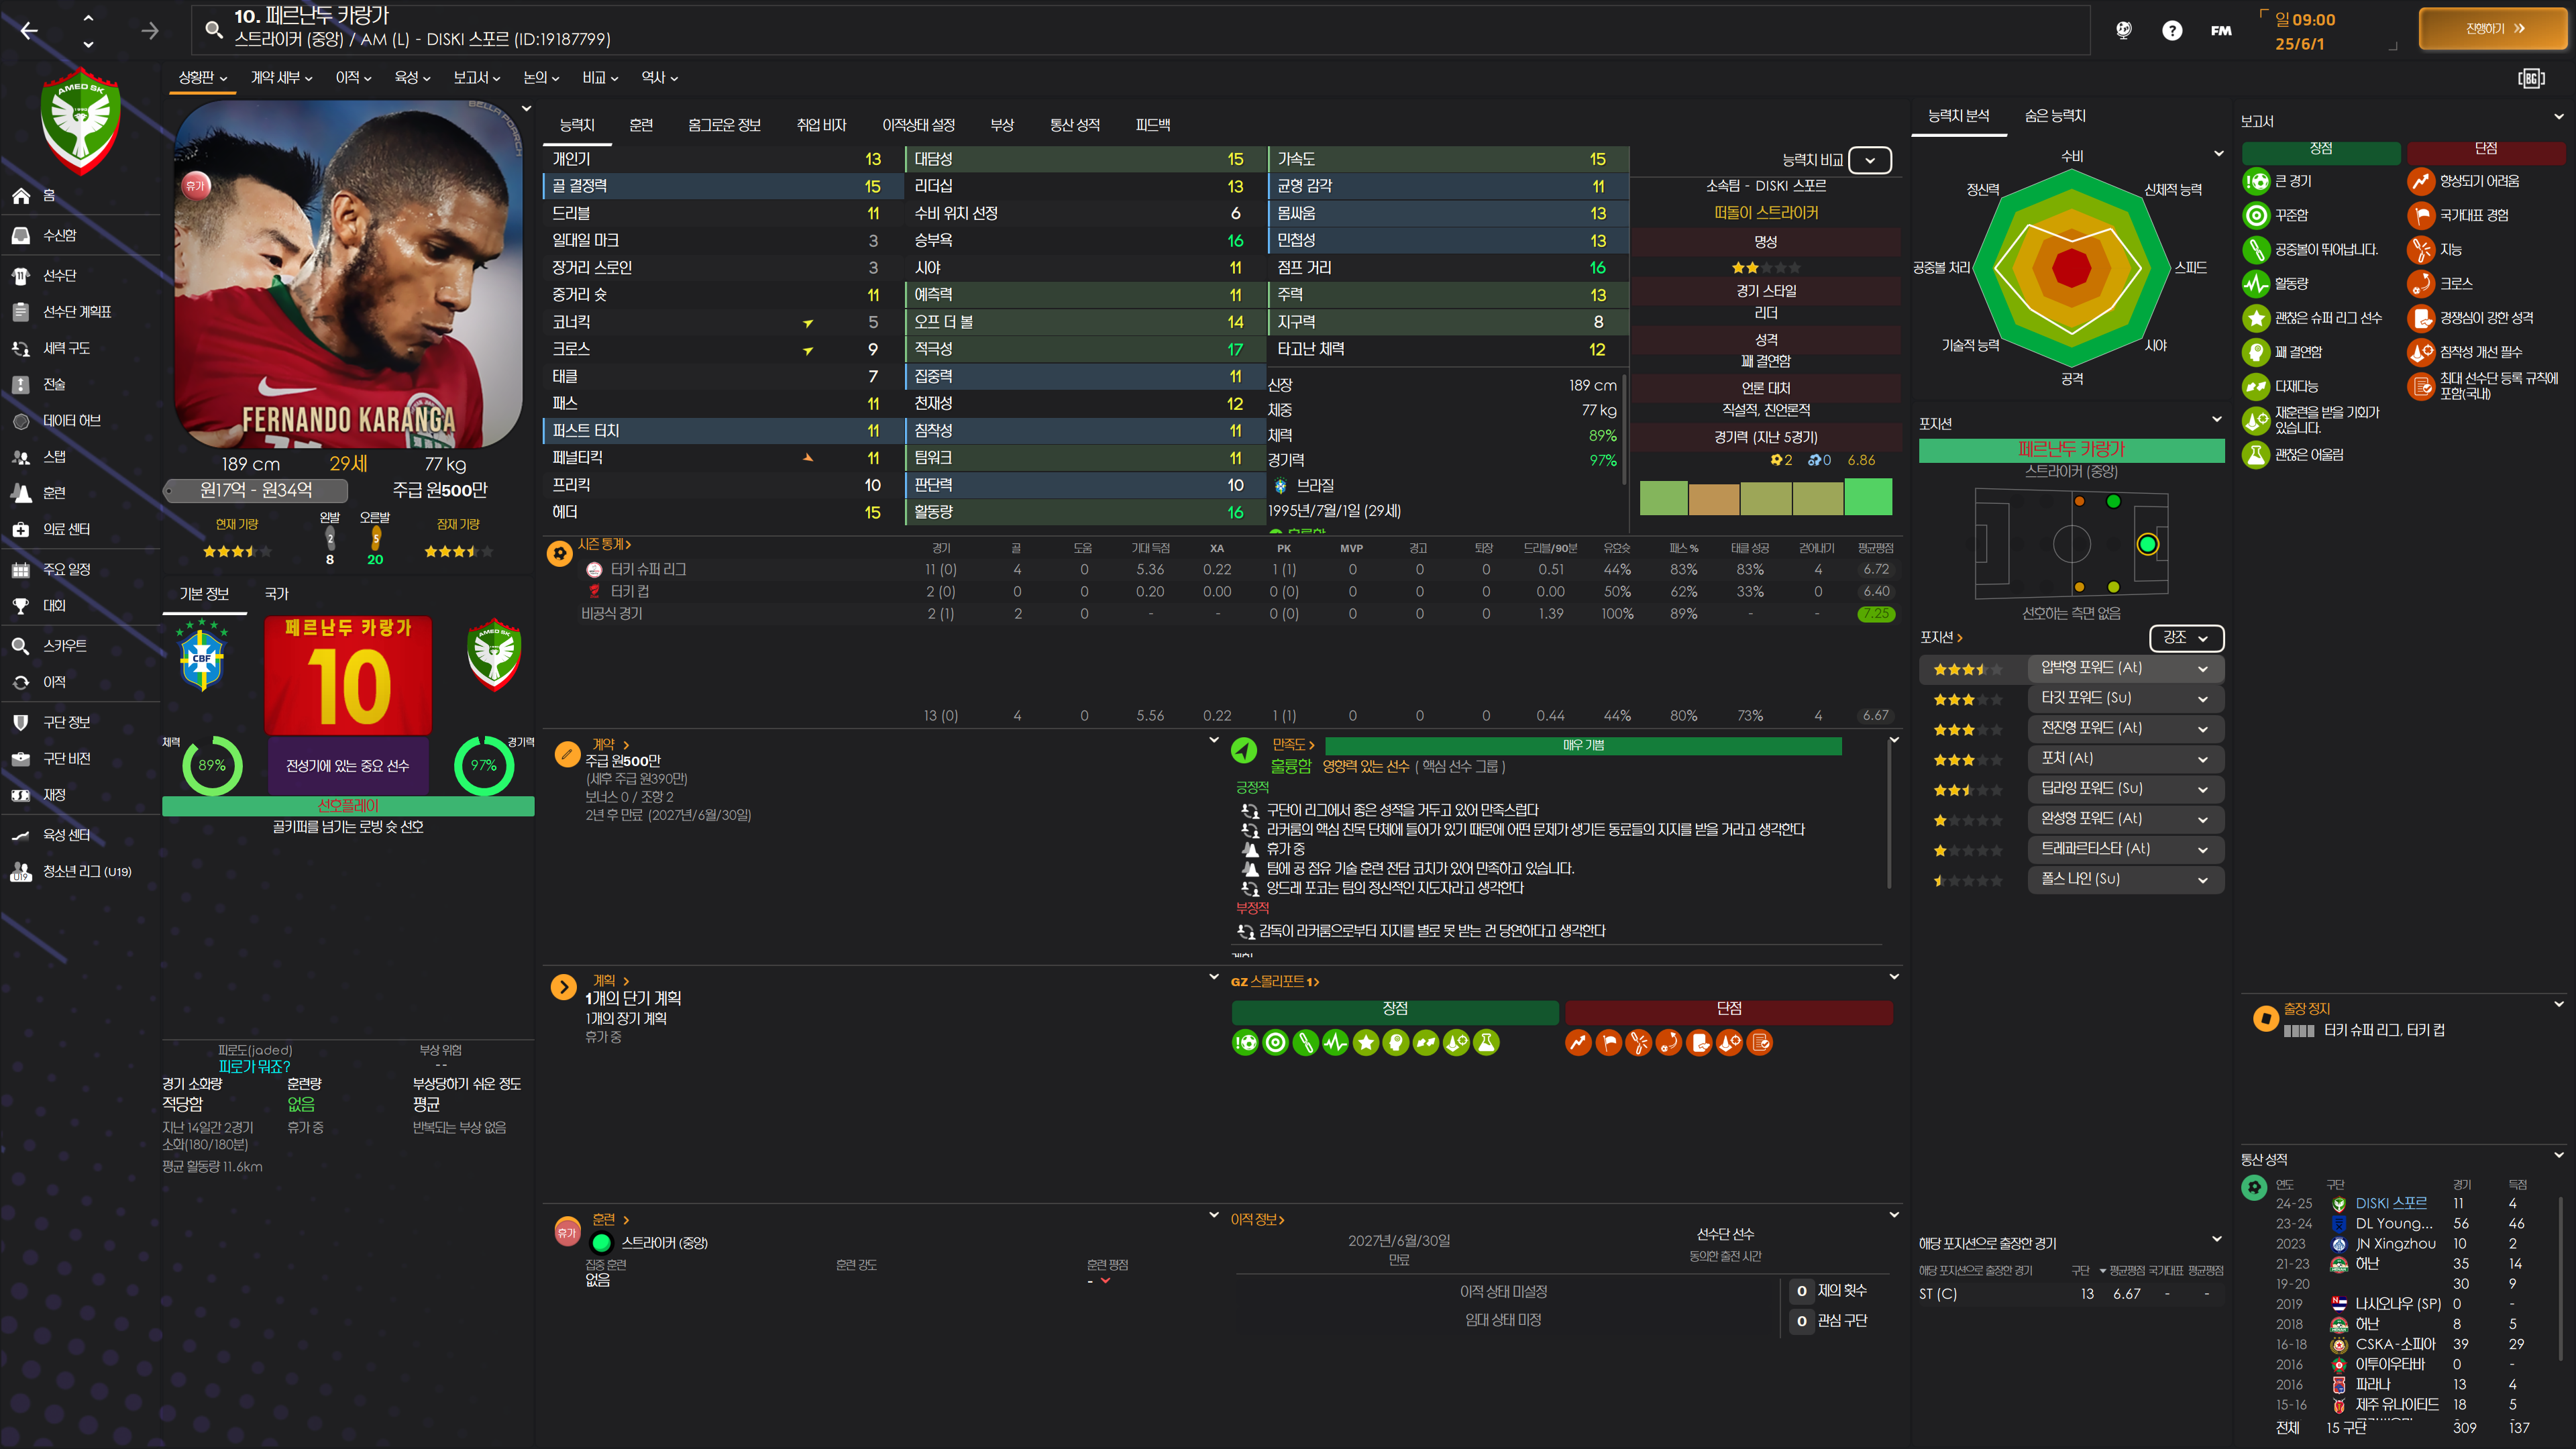The width and height of the screenshot is (2576, 1449).
Task: Open the 계약 세부 menu
Action: pyautogui.click(x=281, y=78)
